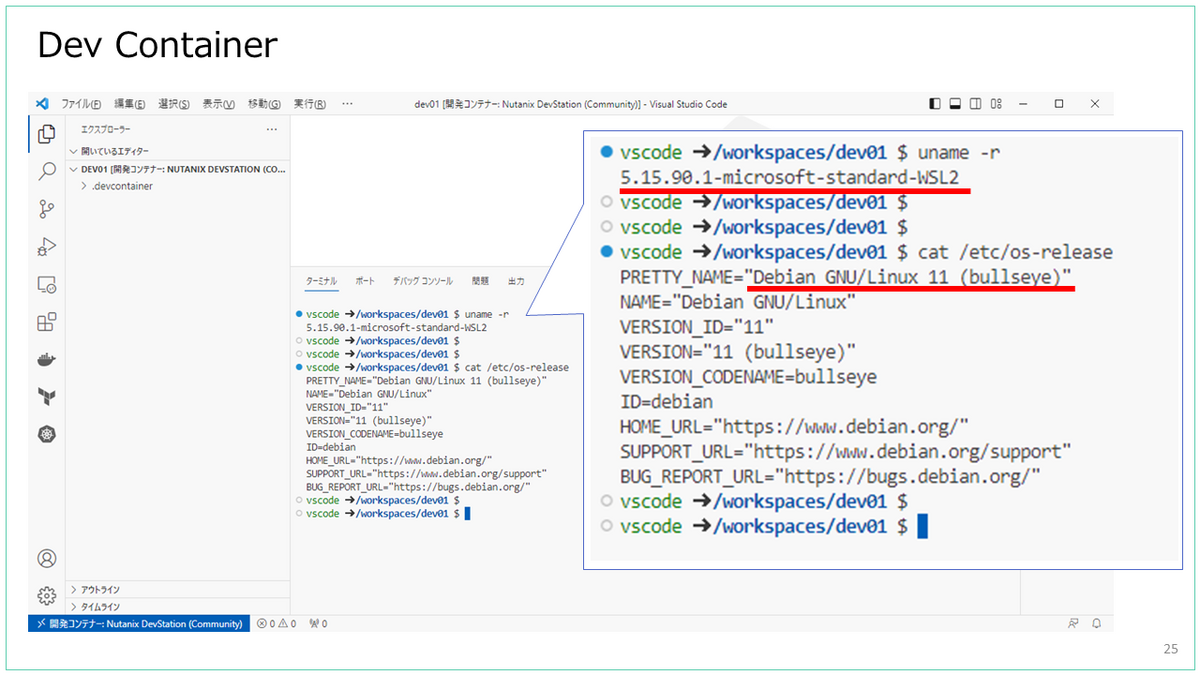This screenshot has height=675, width=1200.
Task: Open the ファイル(F) menu
Action: click(81, 104)
